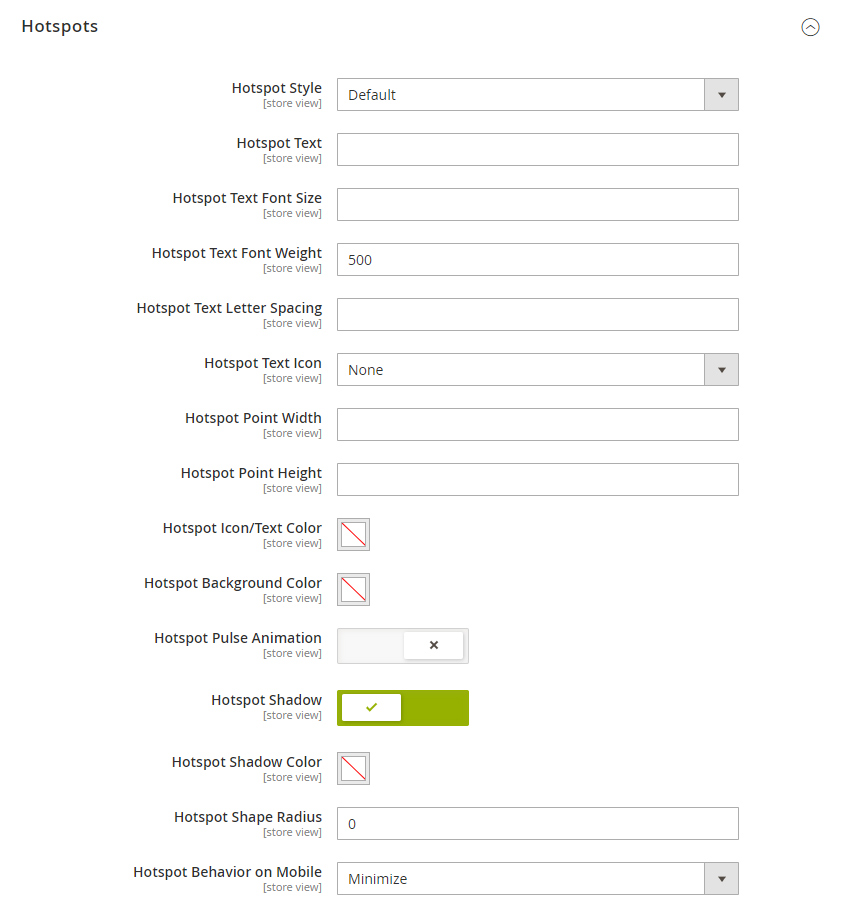The image size is (850, 916).
Task: Enable the Hotspot Pulse Animation toggle
Action: 403,646
